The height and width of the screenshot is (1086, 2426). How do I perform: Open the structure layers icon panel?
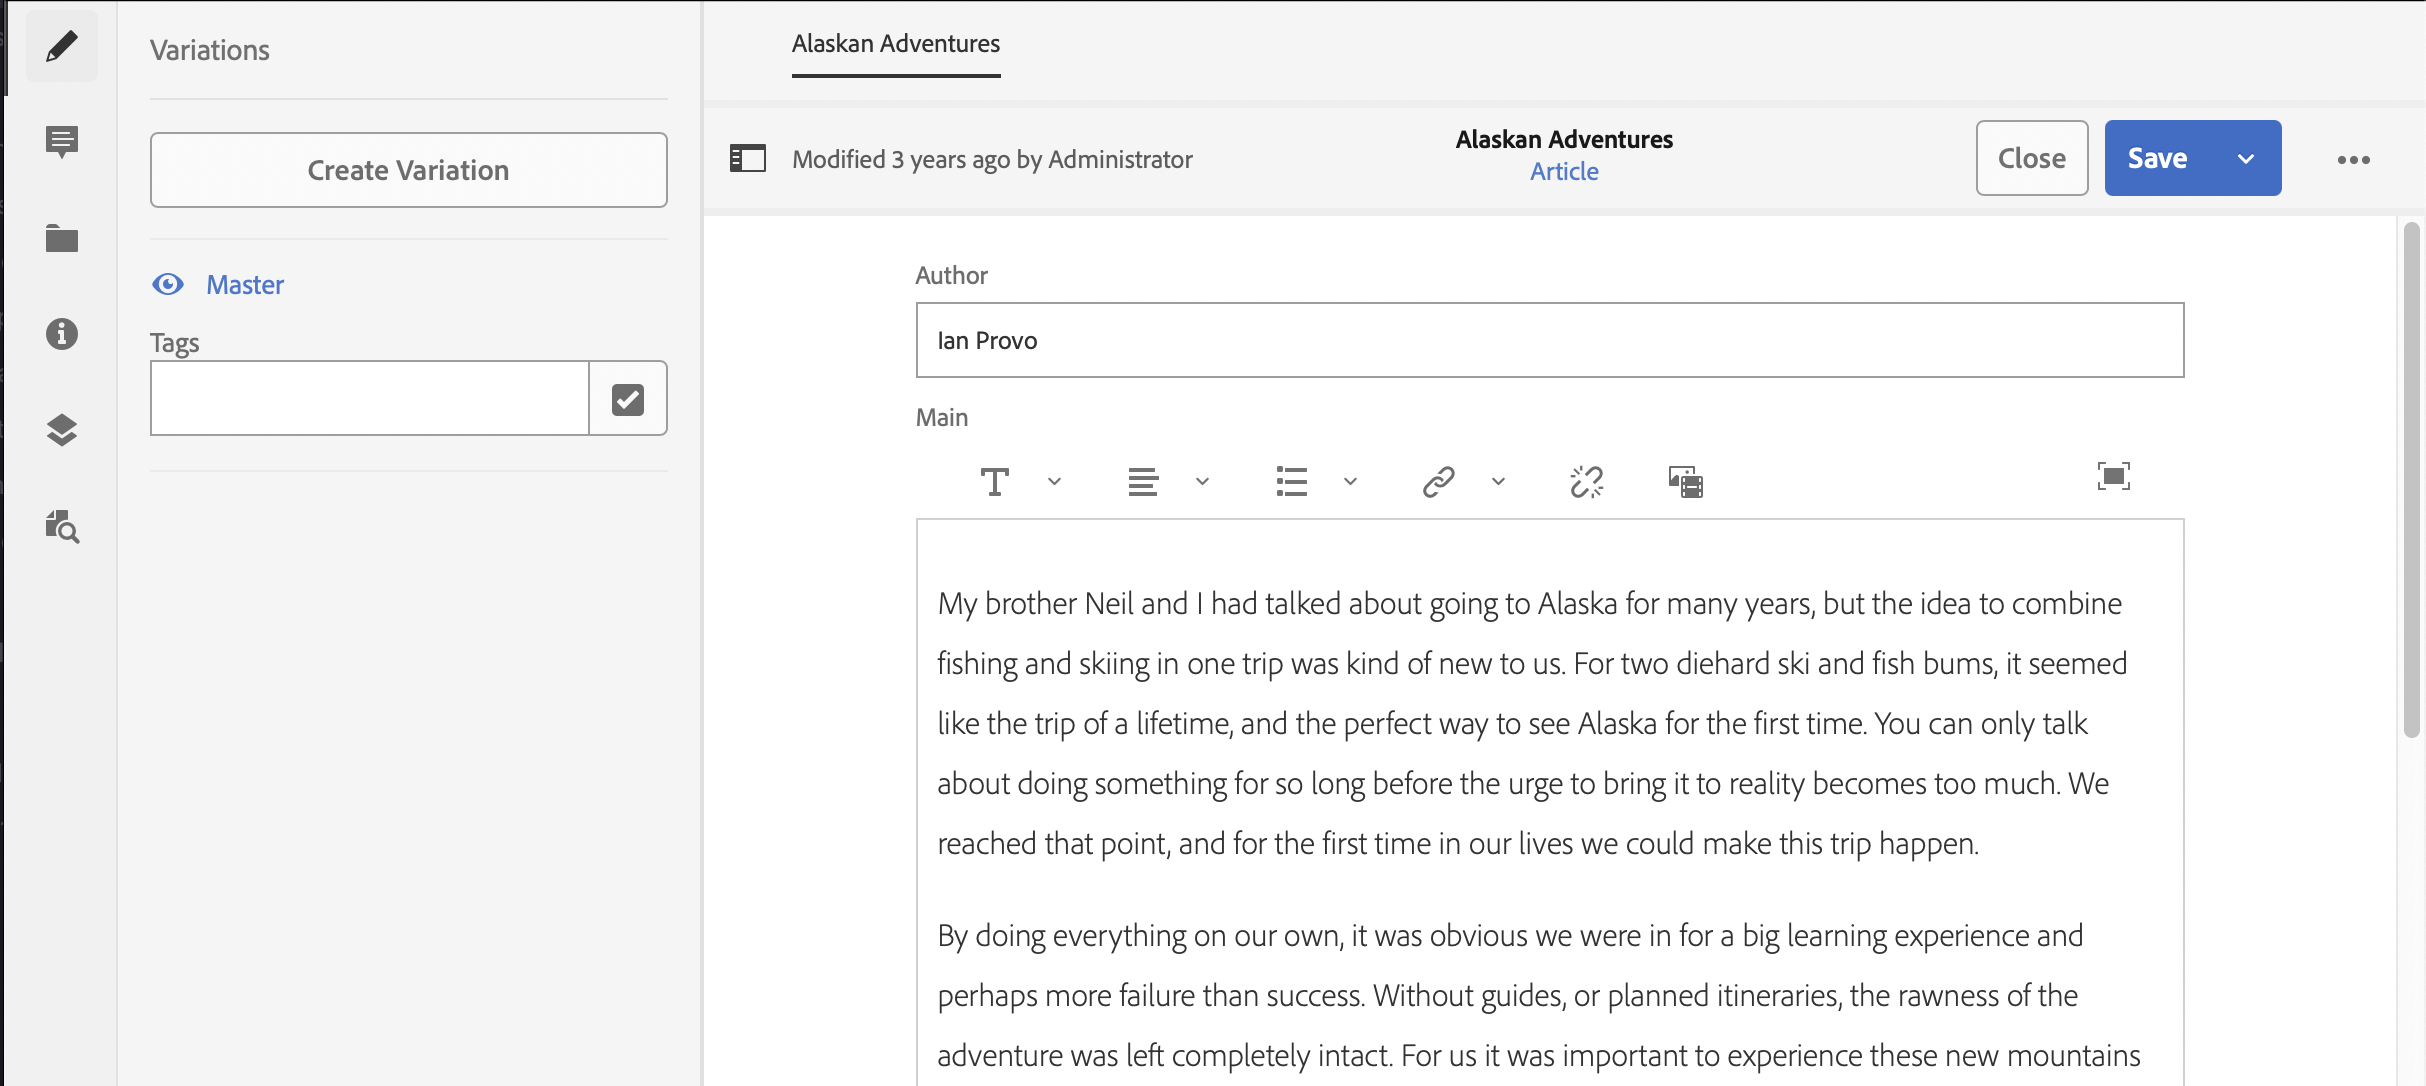61,430
